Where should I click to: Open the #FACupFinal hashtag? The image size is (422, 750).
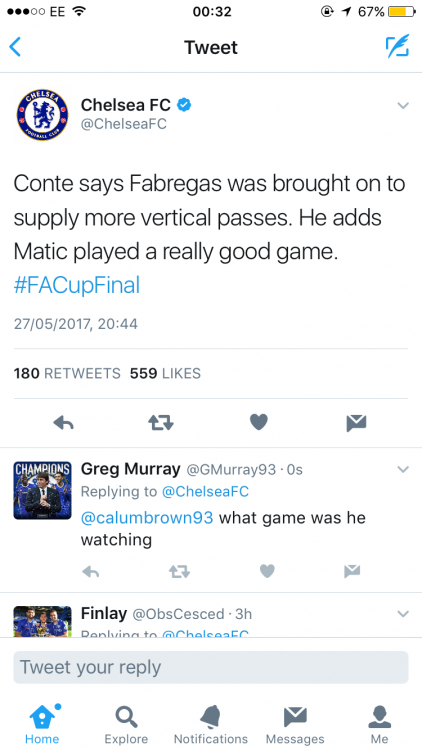pos(77,285)
